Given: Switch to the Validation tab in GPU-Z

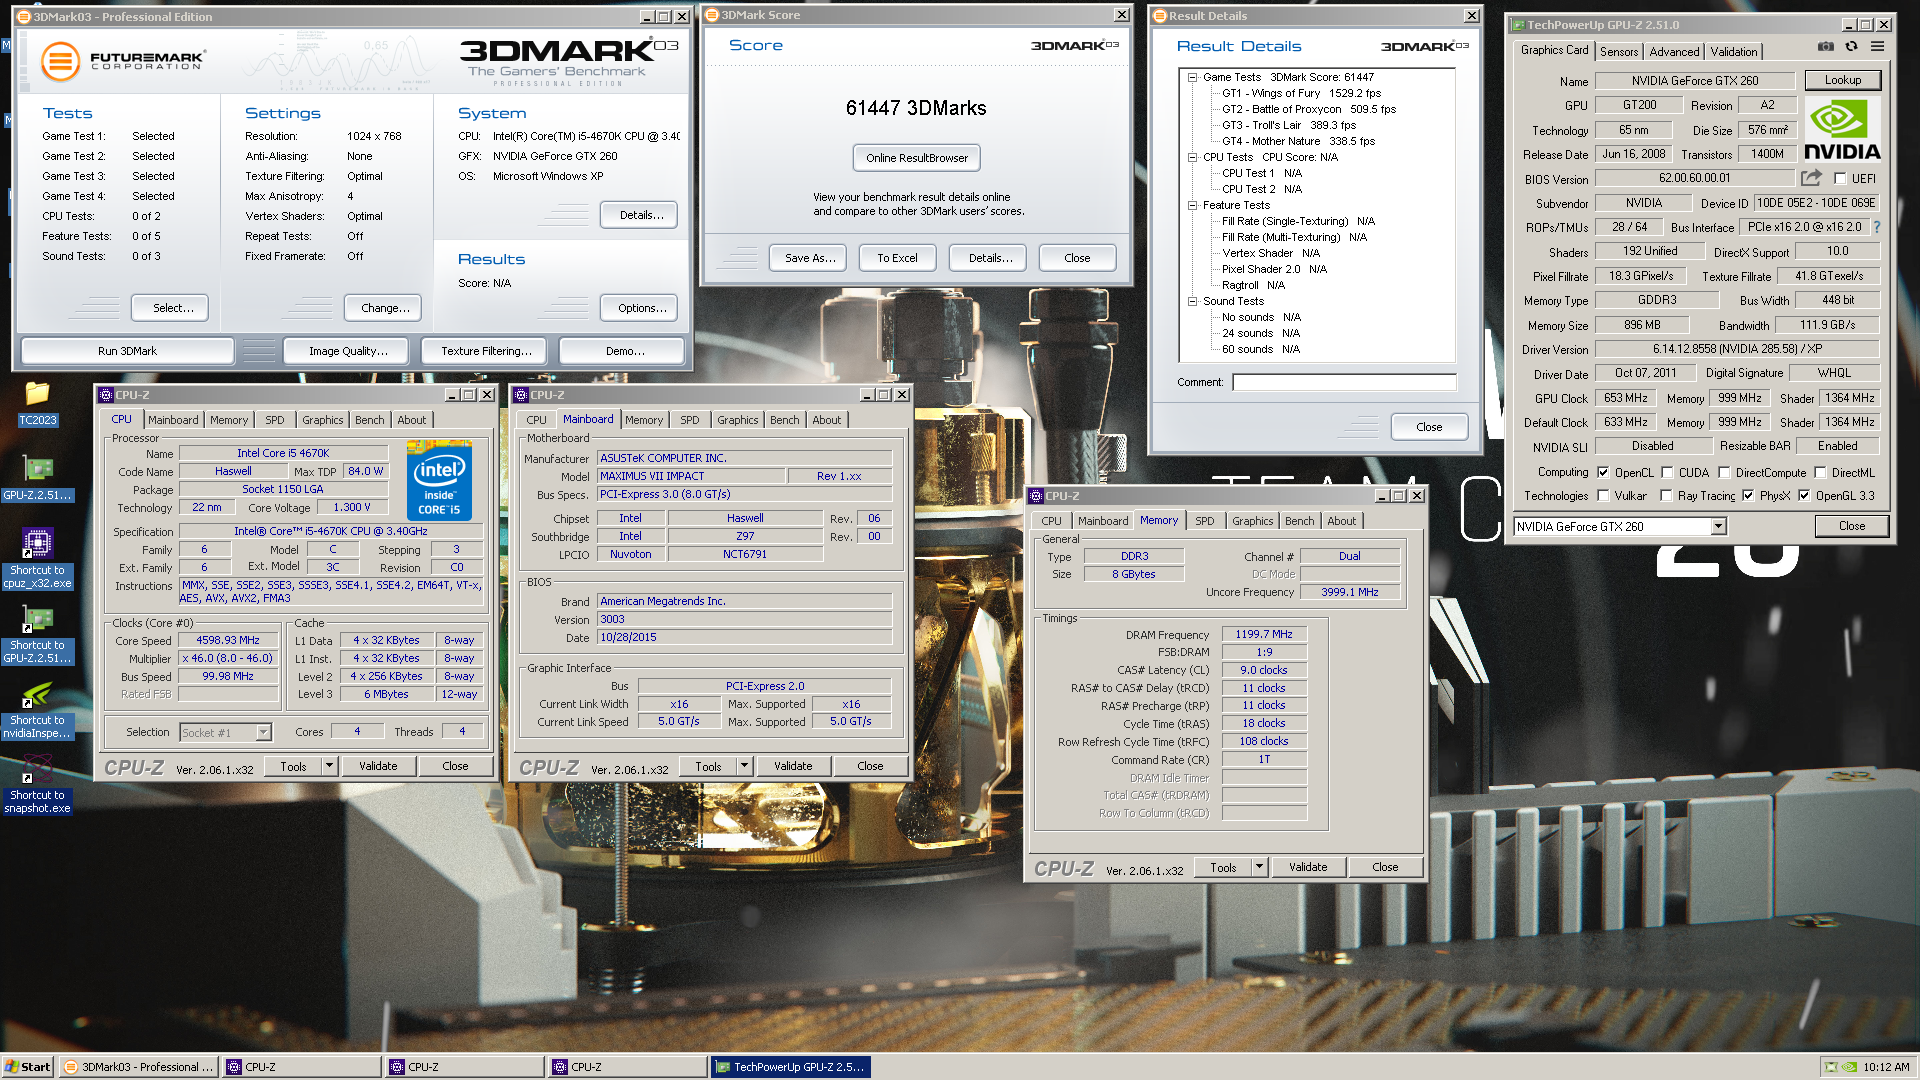Looking at the screenshot, I should 1733,52.
